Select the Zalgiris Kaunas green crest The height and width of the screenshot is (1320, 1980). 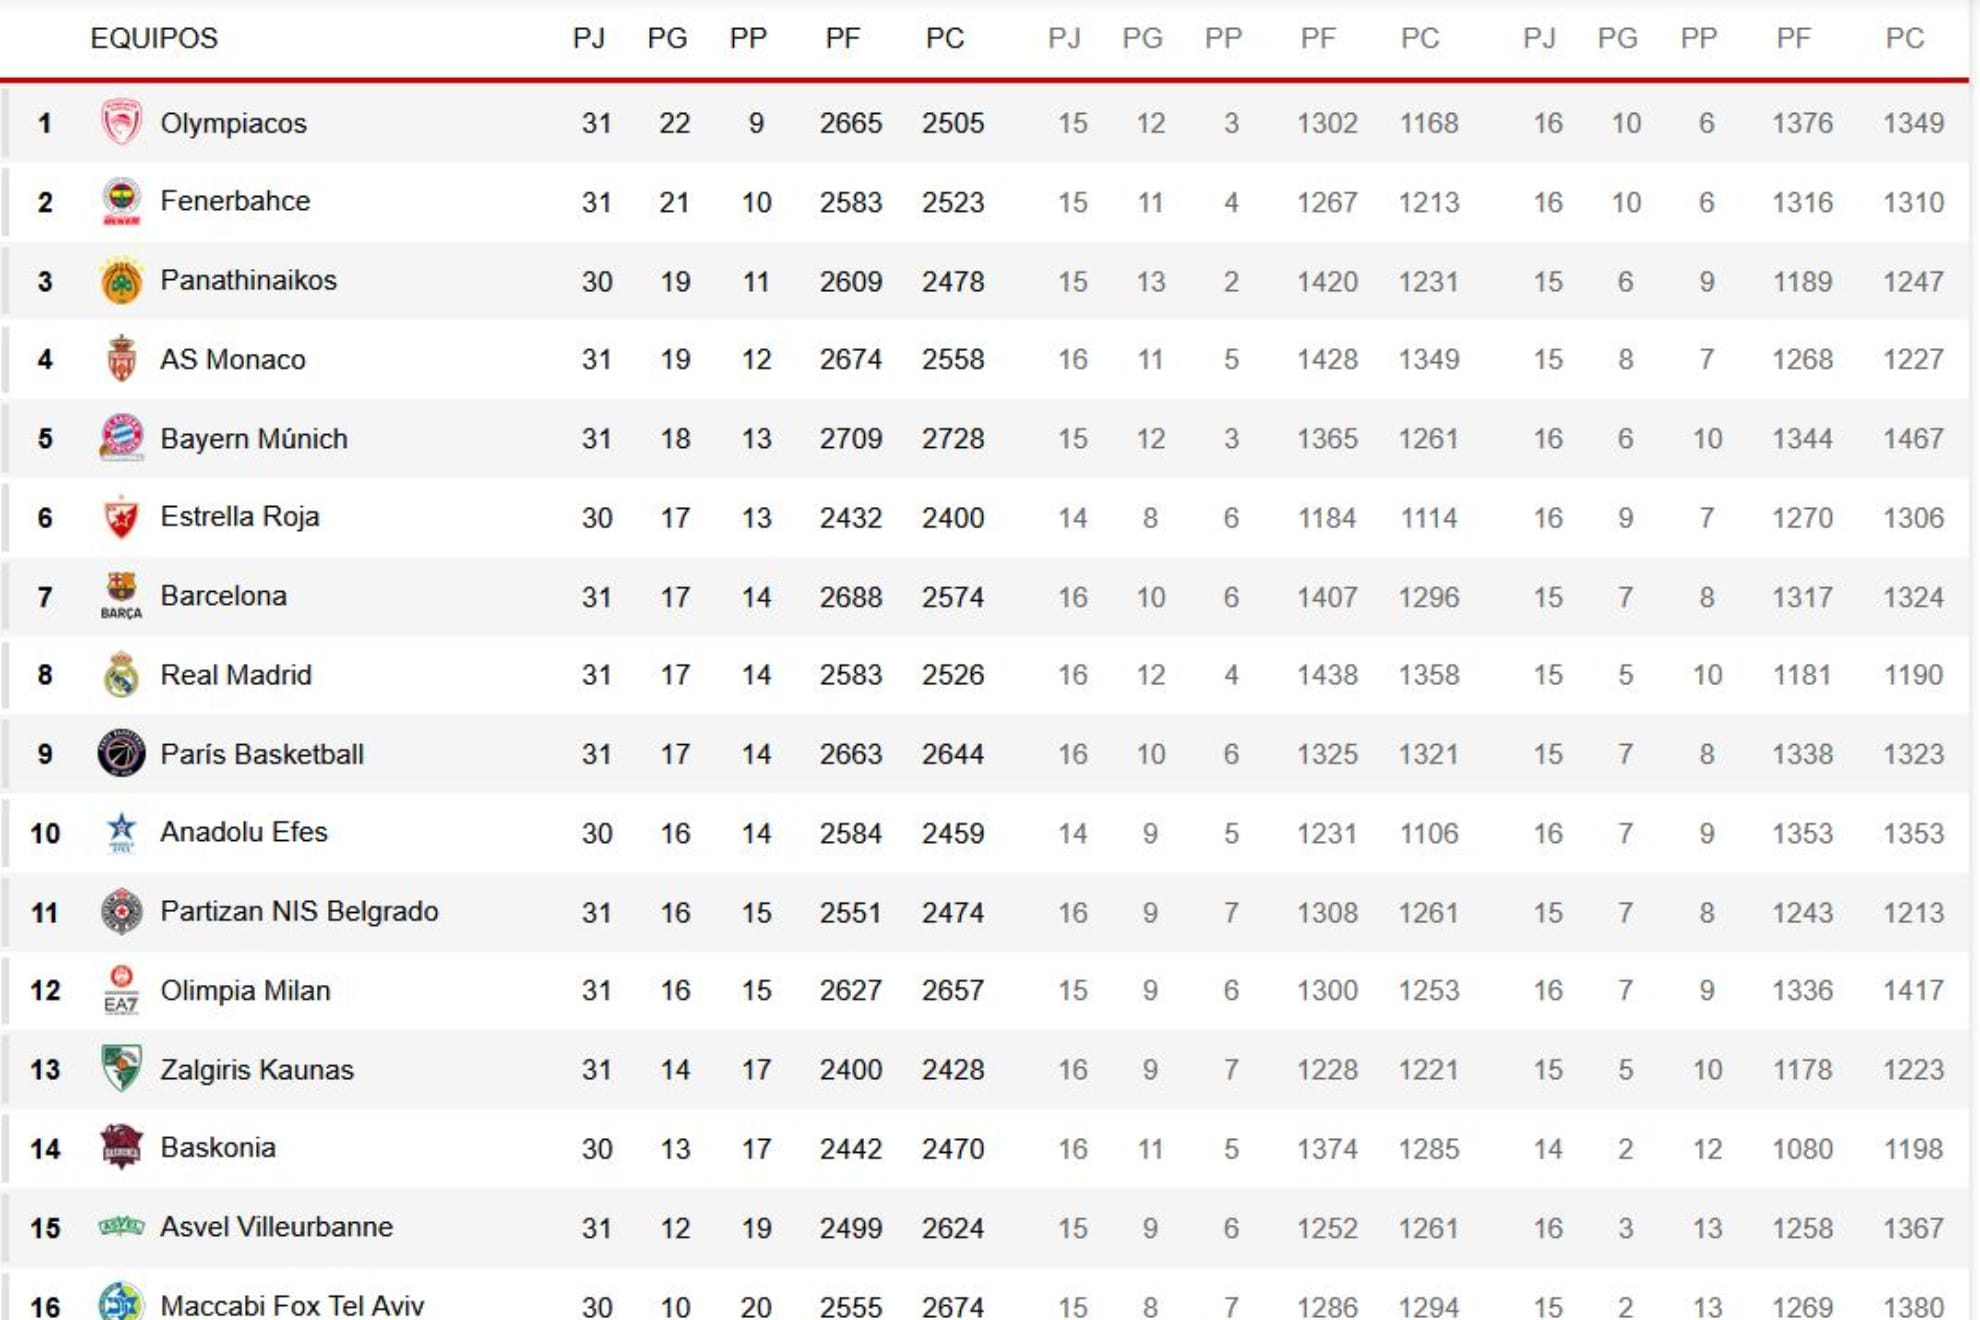(x=121, y=1068)
